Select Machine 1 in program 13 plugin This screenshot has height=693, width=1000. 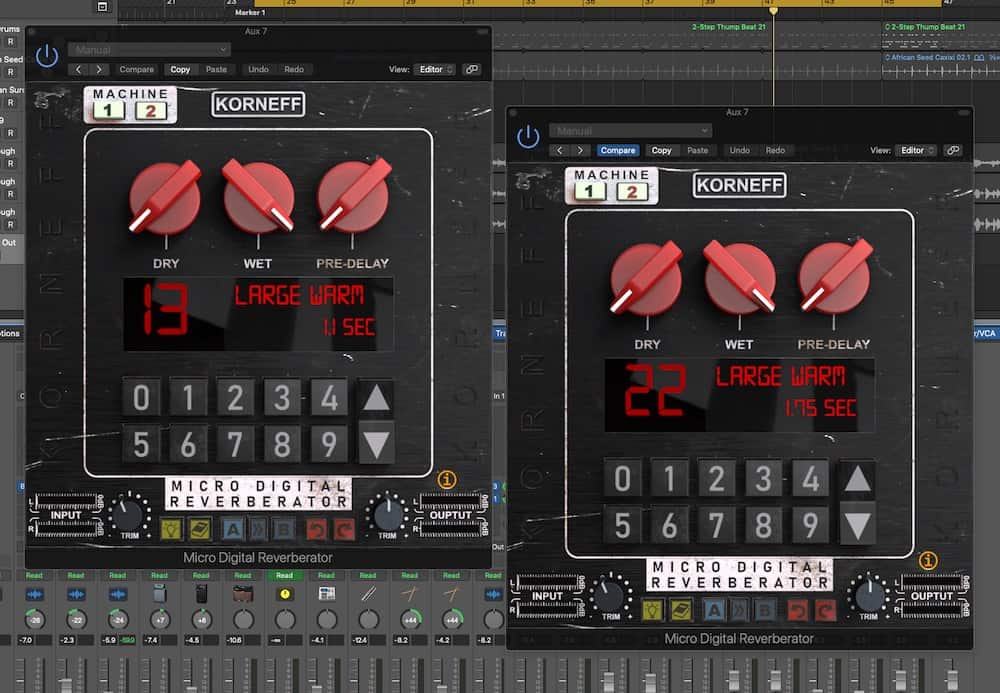tap(108, 110)
